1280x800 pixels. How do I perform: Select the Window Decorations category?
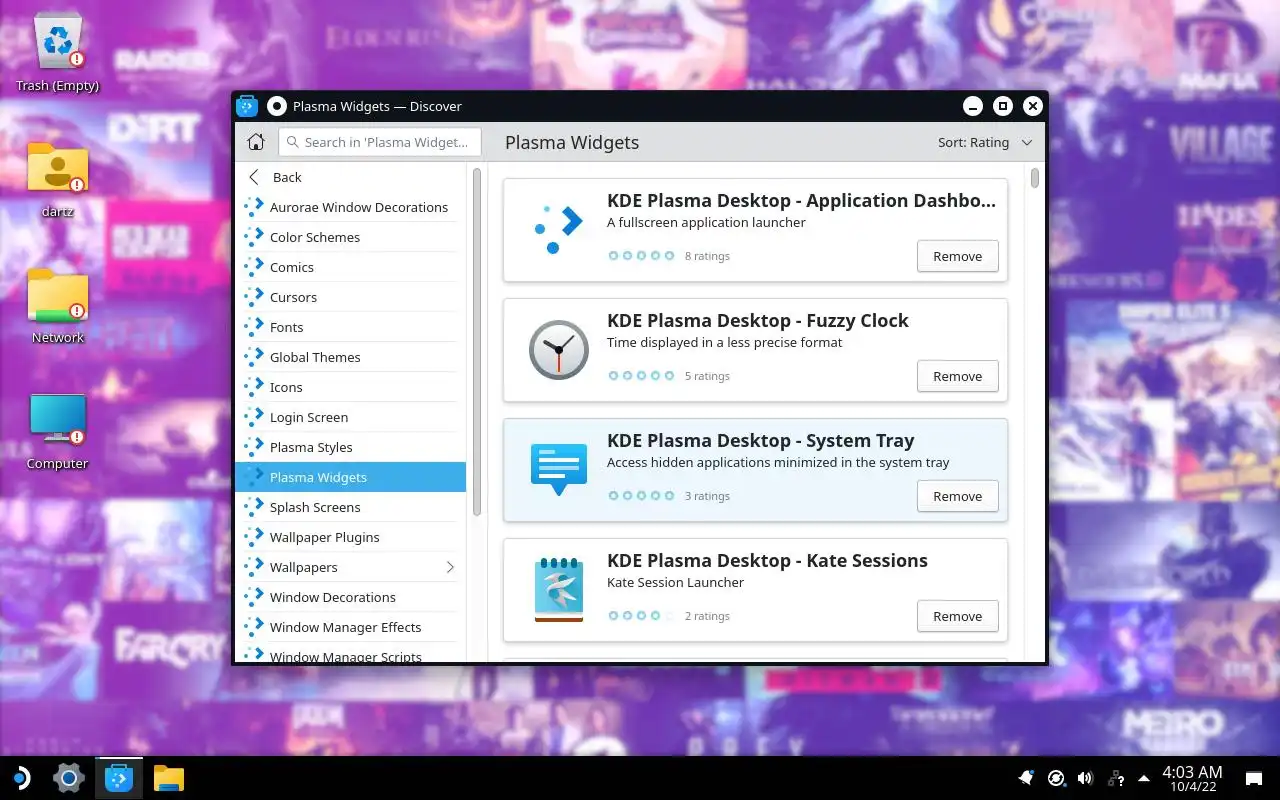coord(350,597)
